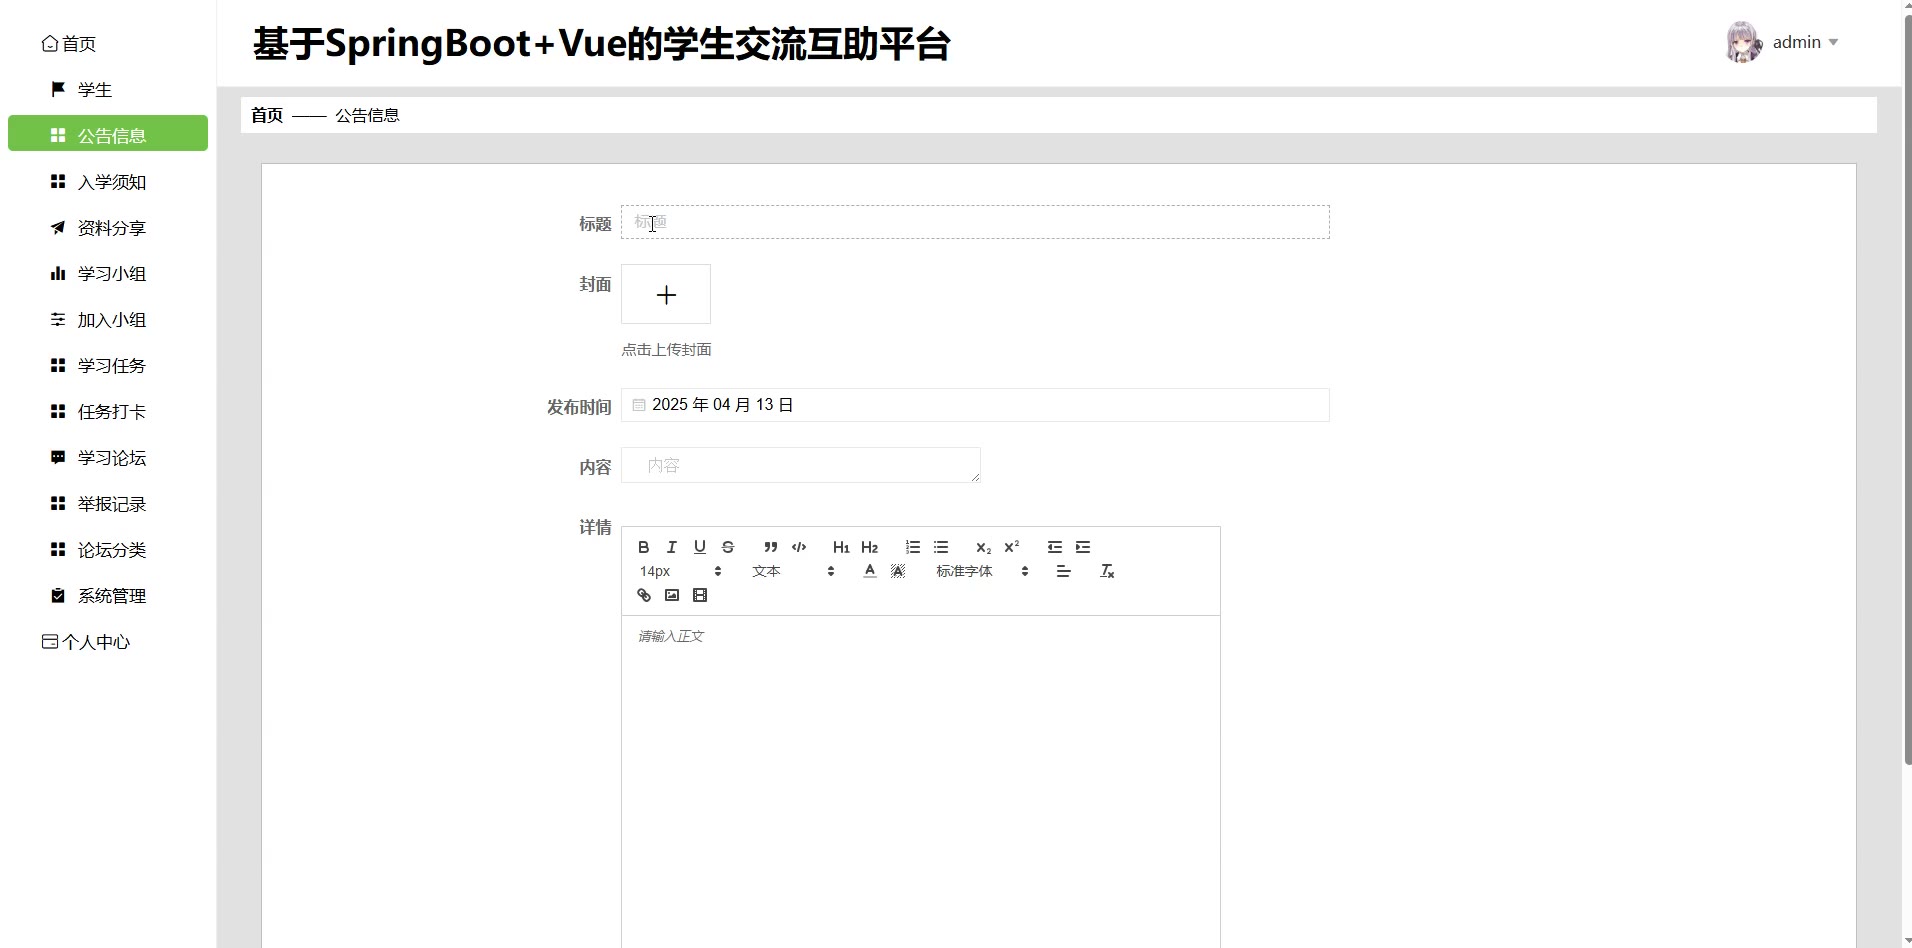1912x948 pixels.
Task: Insert a blockquote with the quote icon
Action: (770, 547)
